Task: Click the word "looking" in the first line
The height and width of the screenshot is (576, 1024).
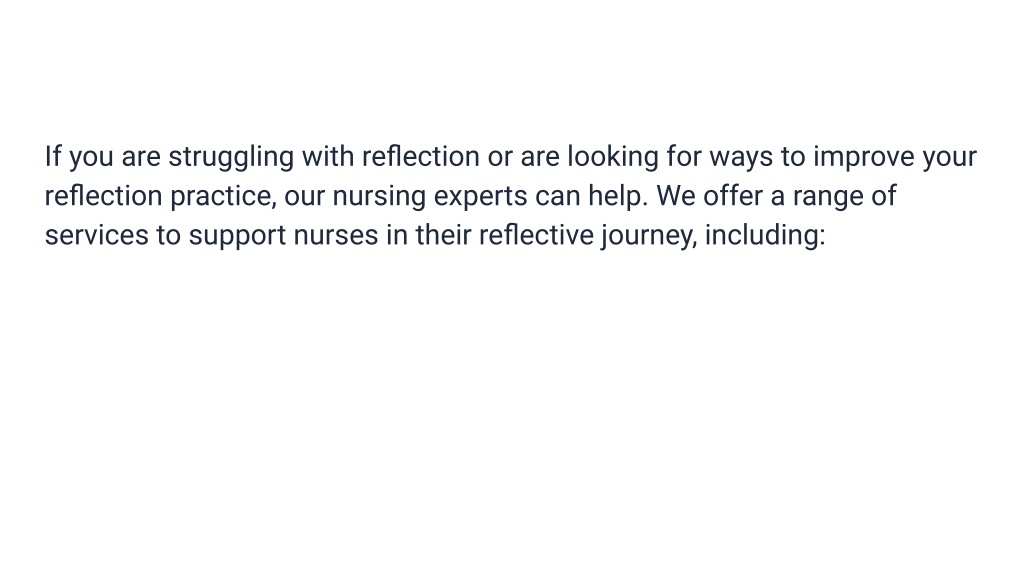Action: [x=613, y=157]
